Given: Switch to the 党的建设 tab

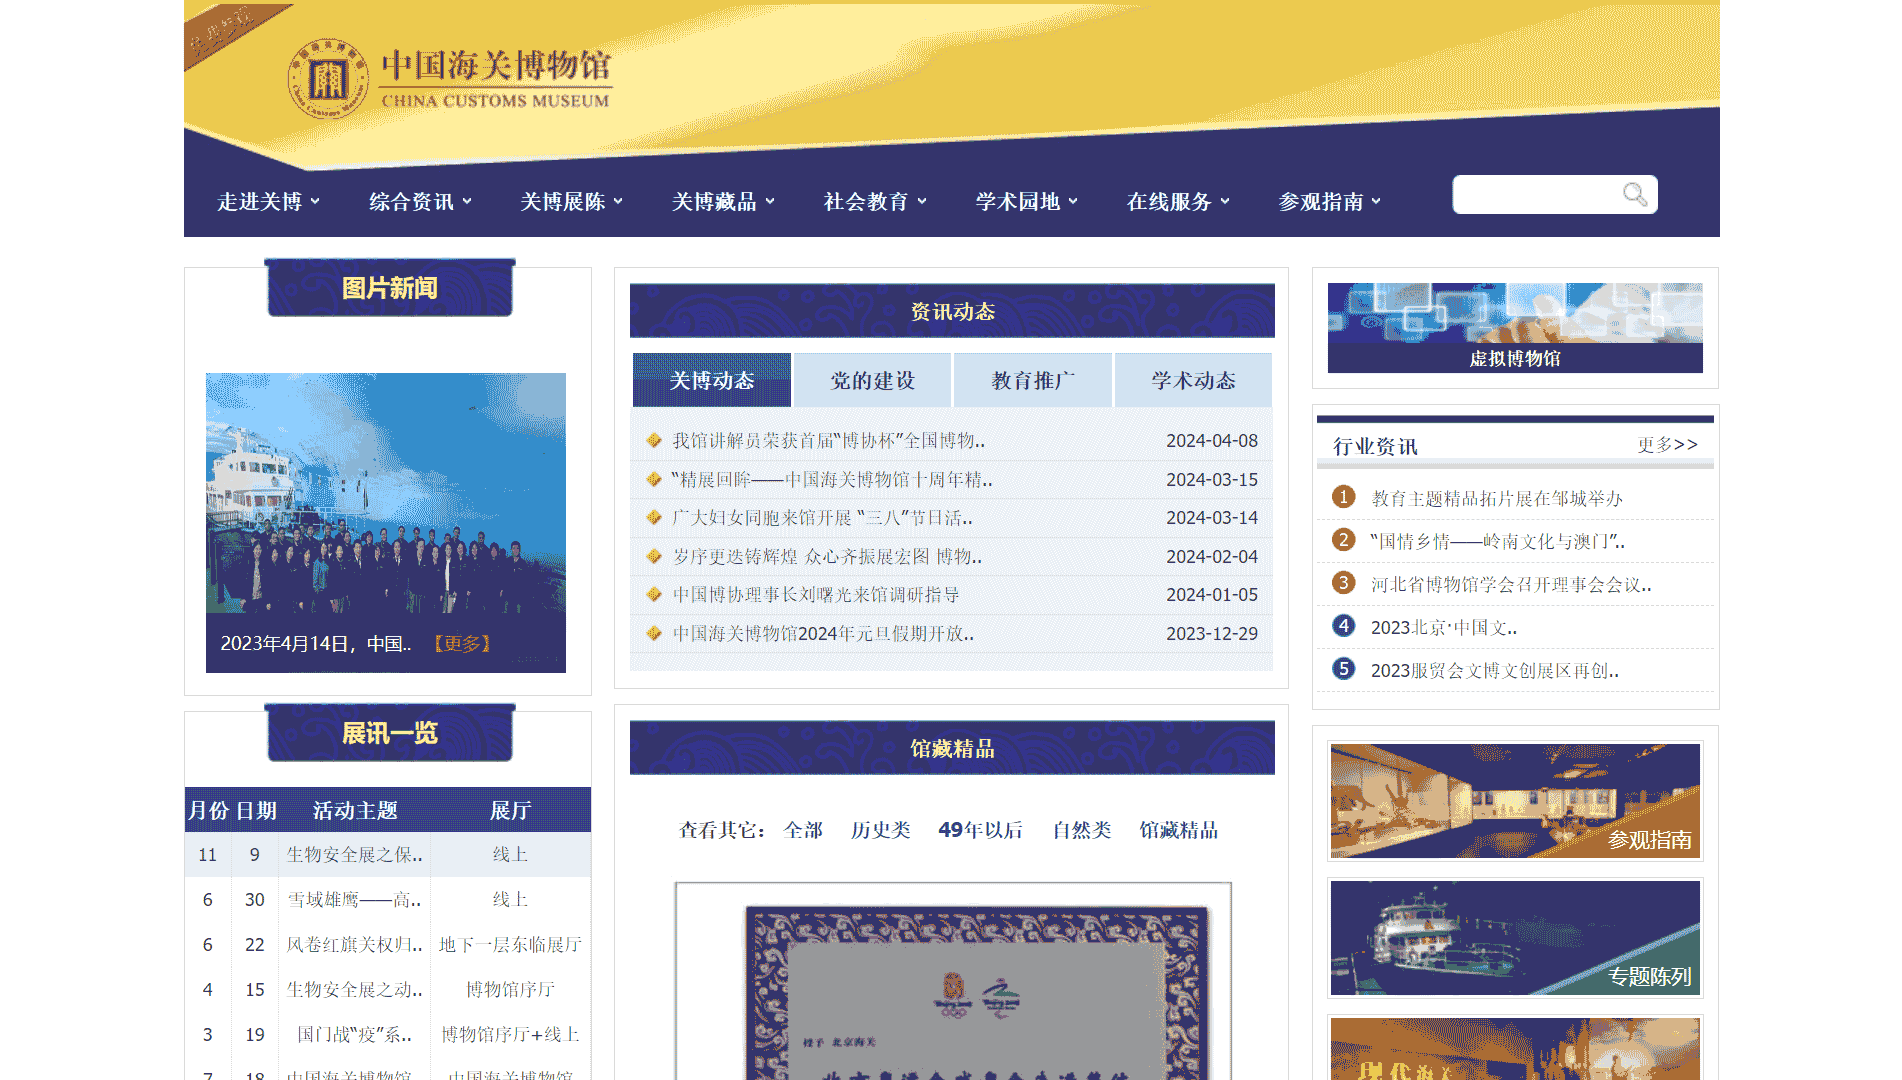Looking at the screenshot, I should coord(872,380).
